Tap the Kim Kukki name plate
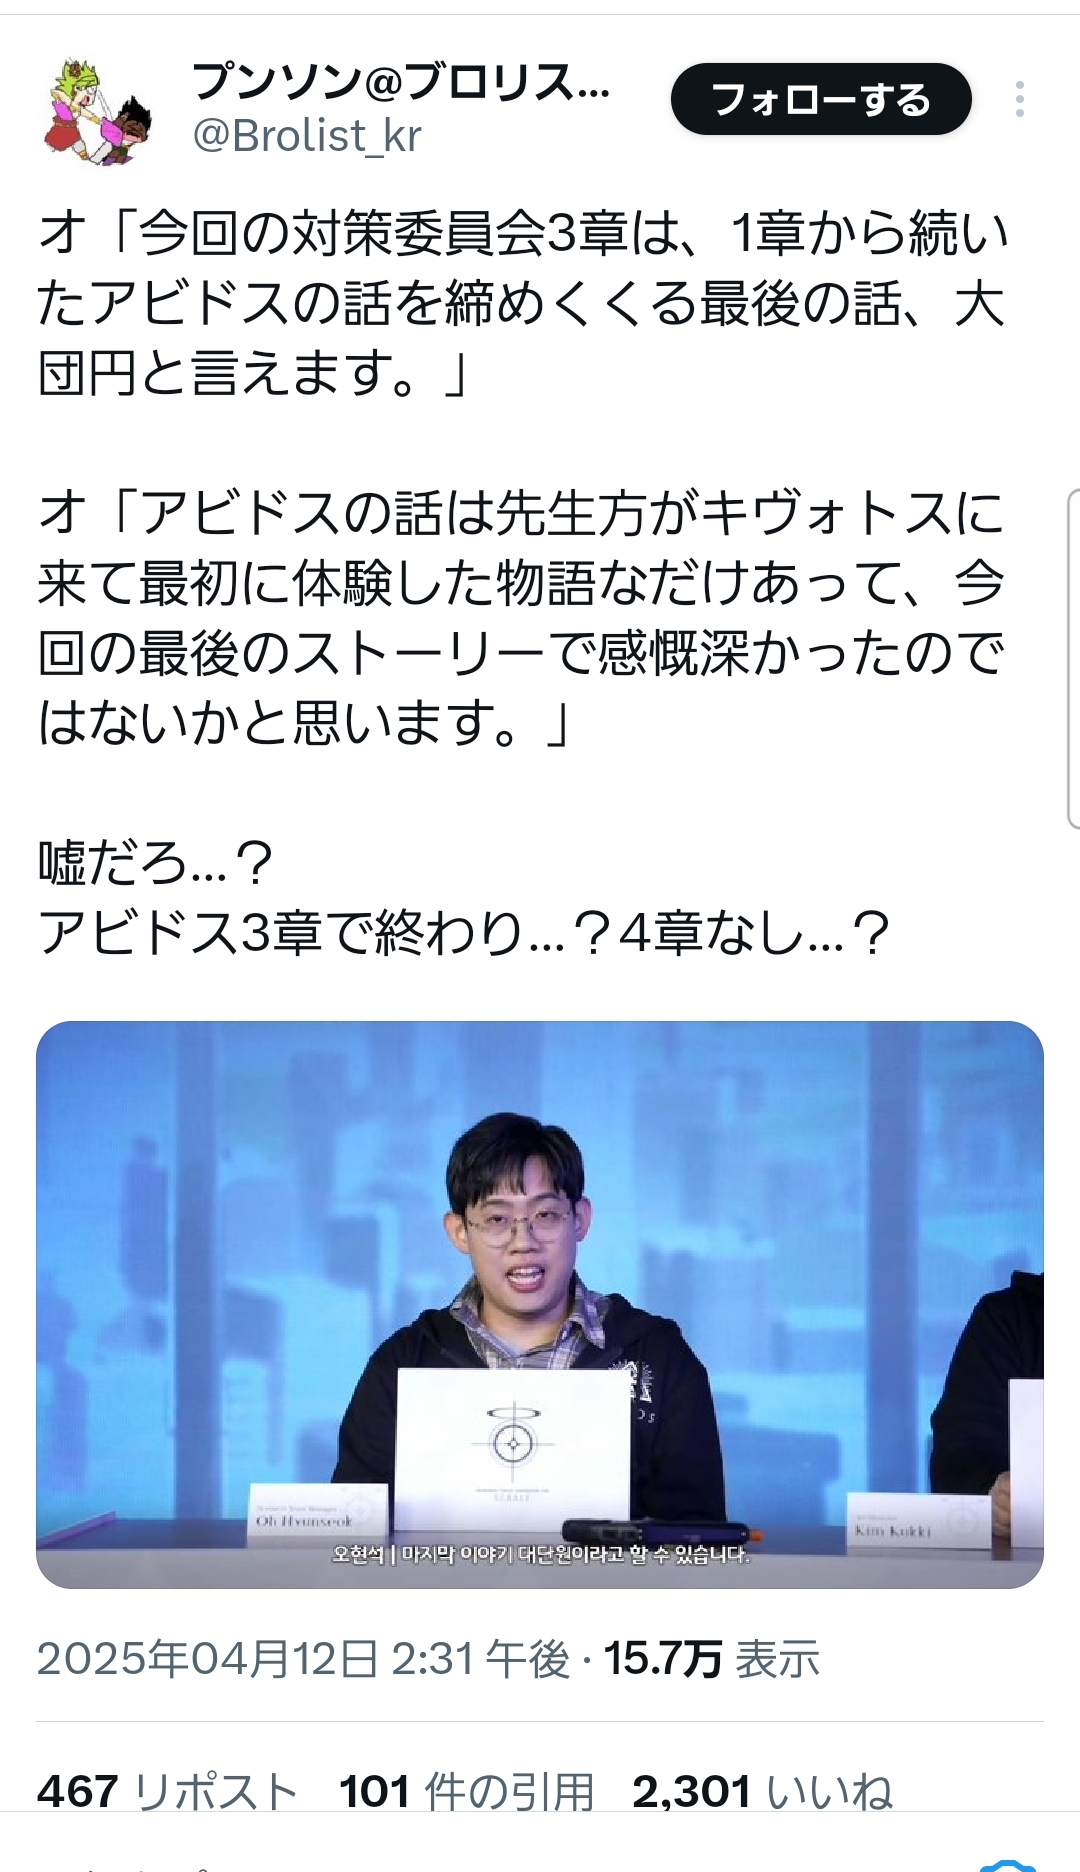Screen dimensions: 1080x1872 [905, 1522]
